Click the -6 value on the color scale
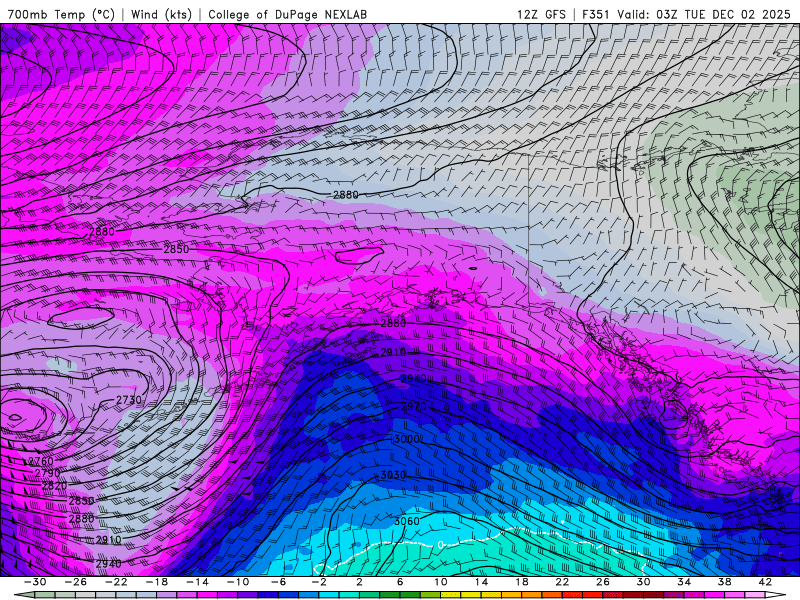The width and height of the screenshot is (800, 600). [278, 582]
